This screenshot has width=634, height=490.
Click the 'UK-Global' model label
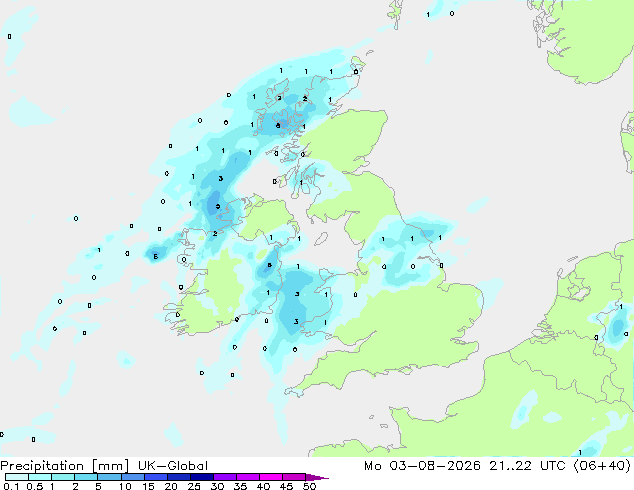[x=173, y=466]
